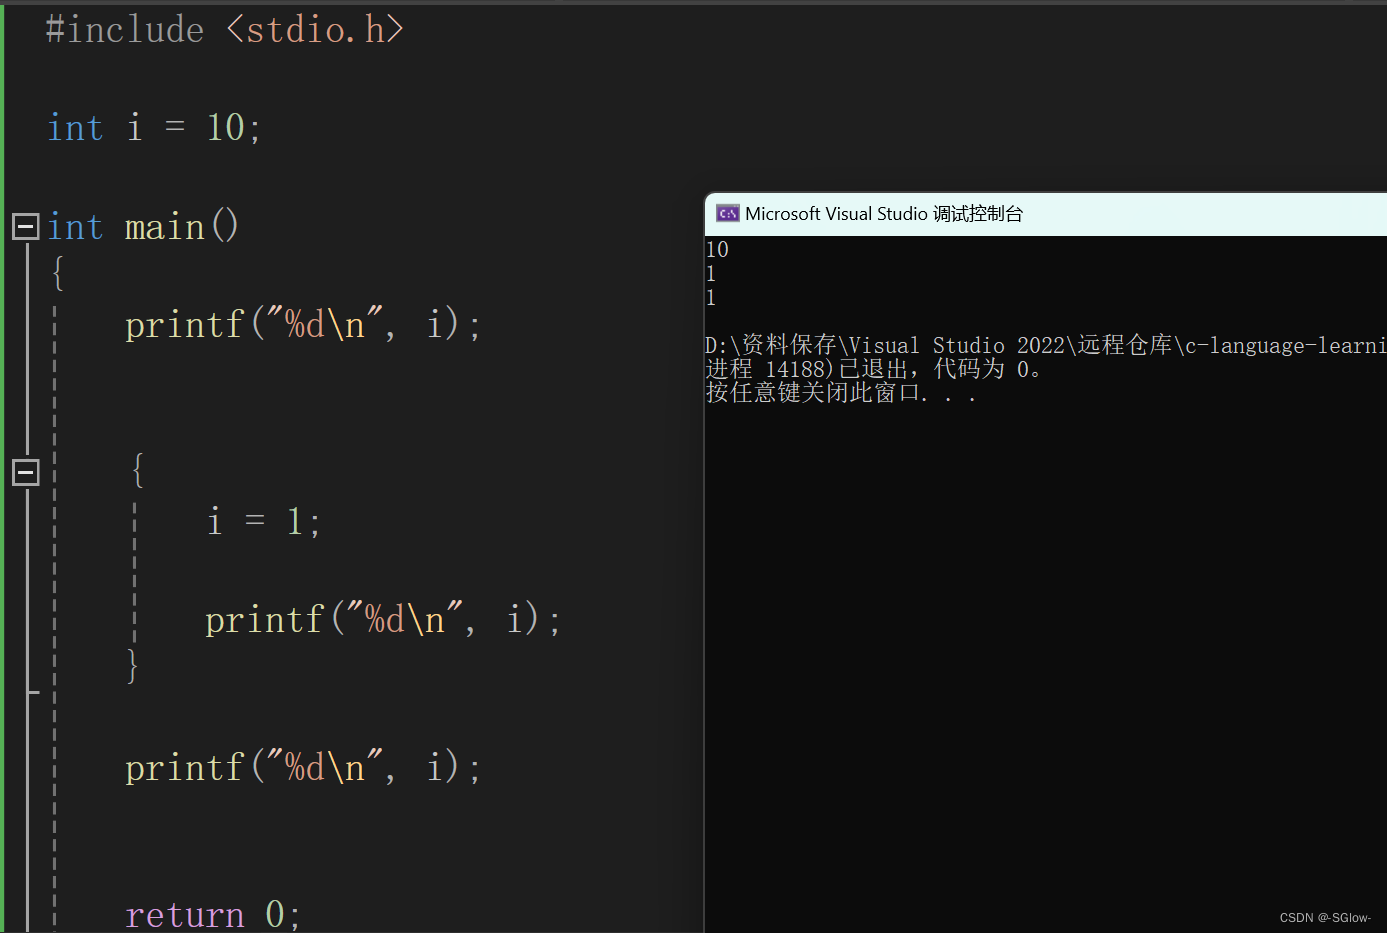Click the debug console window icon

(x=728, y=213)
